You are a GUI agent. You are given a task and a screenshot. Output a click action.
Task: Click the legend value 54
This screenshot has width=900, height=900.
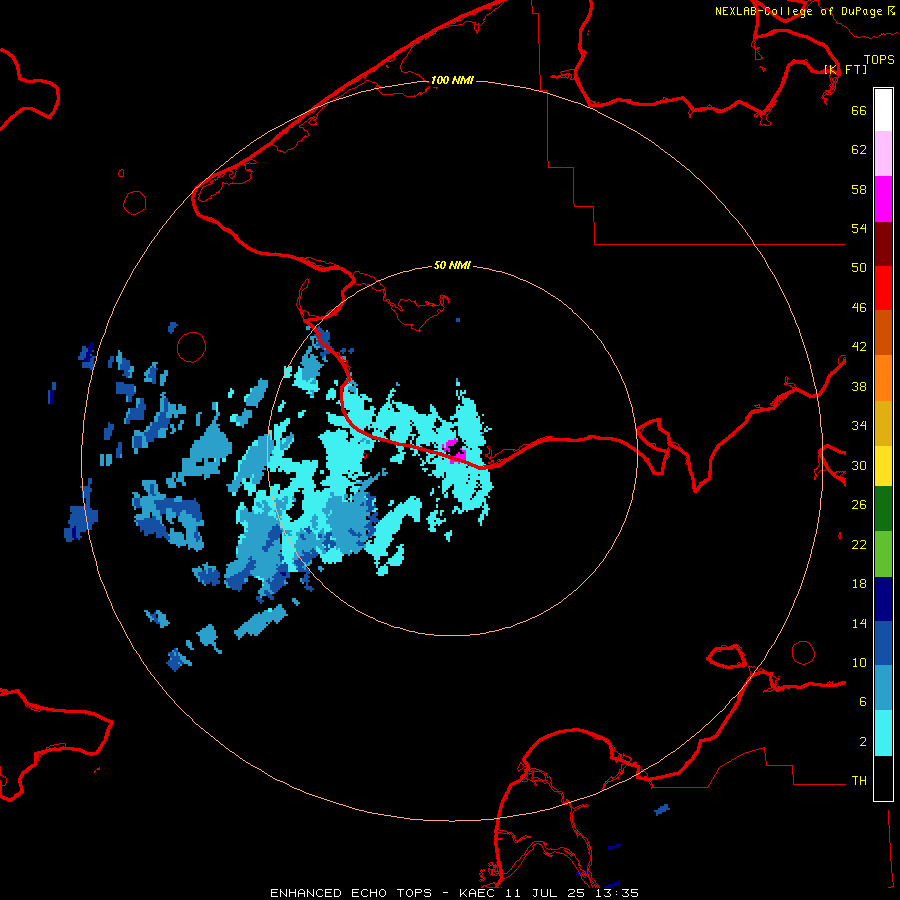[859, 228]
